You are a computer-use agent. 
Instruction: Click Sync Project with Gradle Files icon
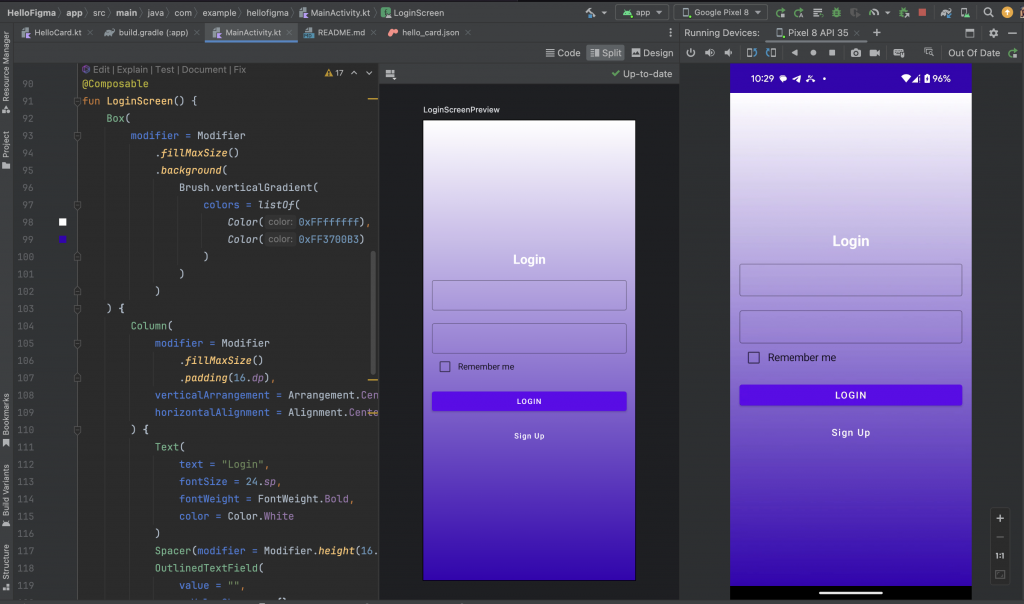[x=946, y=12]
